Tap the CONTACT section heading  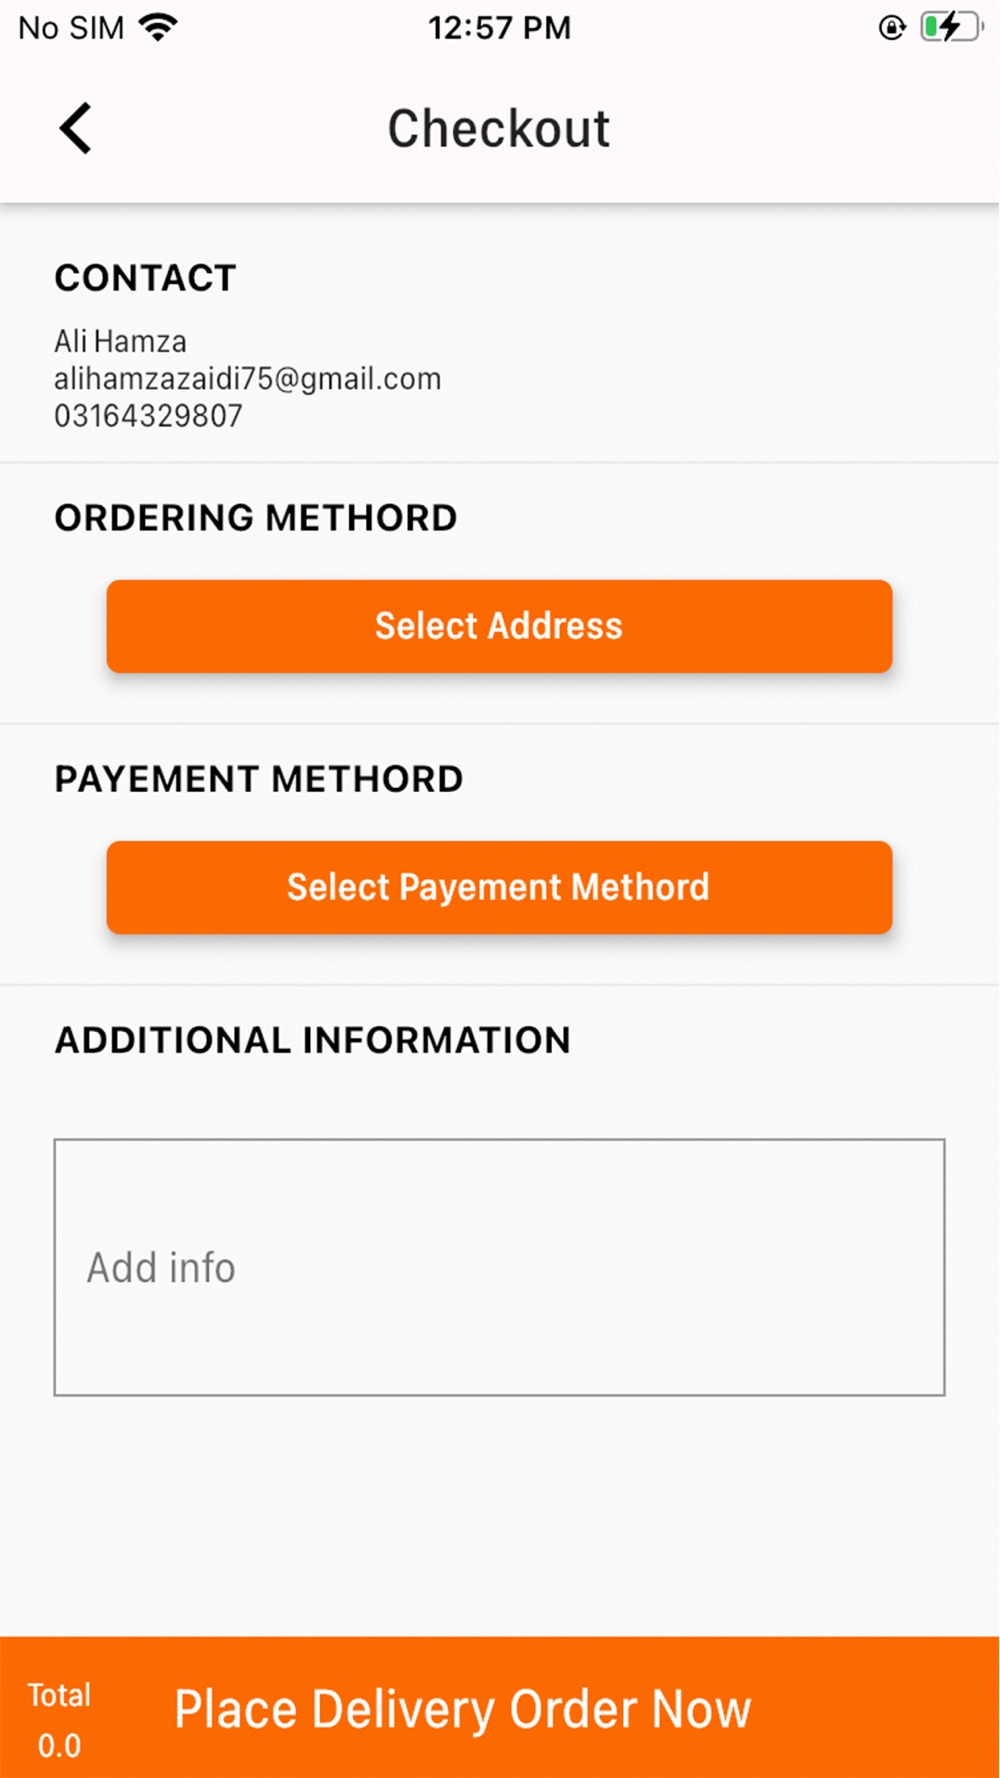pos(145,278)
